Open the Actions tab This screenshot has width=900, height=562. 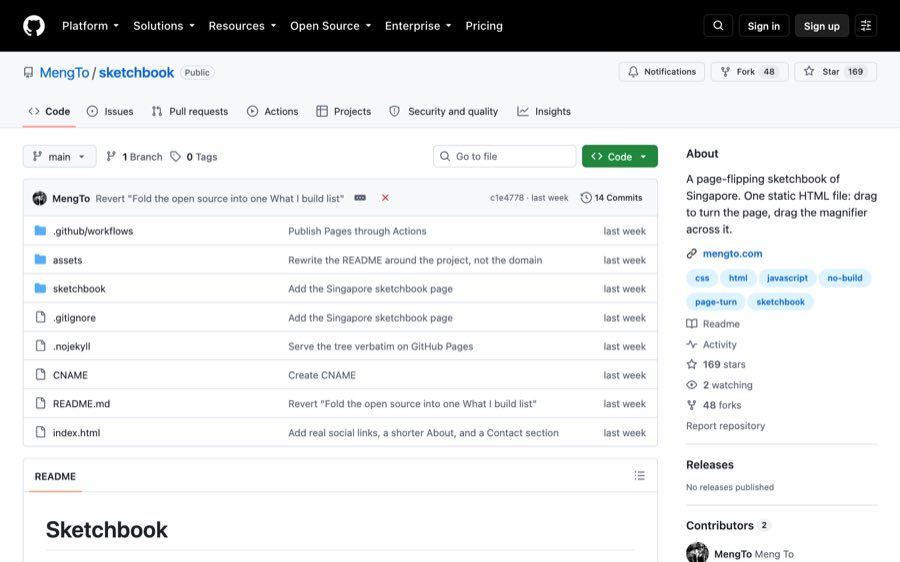pos(272,111)
